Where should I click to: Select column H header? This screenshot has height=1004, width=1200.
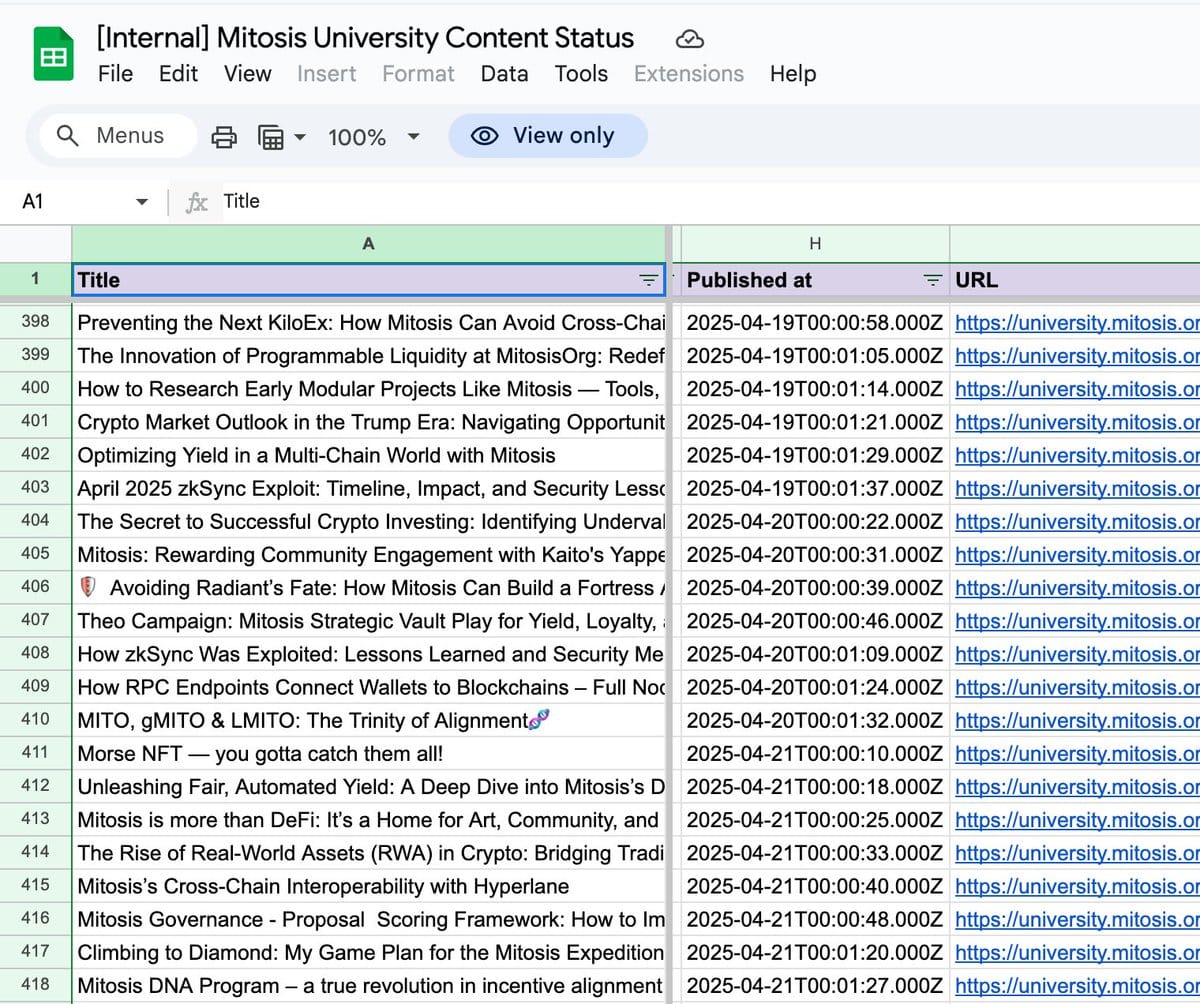(x=815, y=243)
